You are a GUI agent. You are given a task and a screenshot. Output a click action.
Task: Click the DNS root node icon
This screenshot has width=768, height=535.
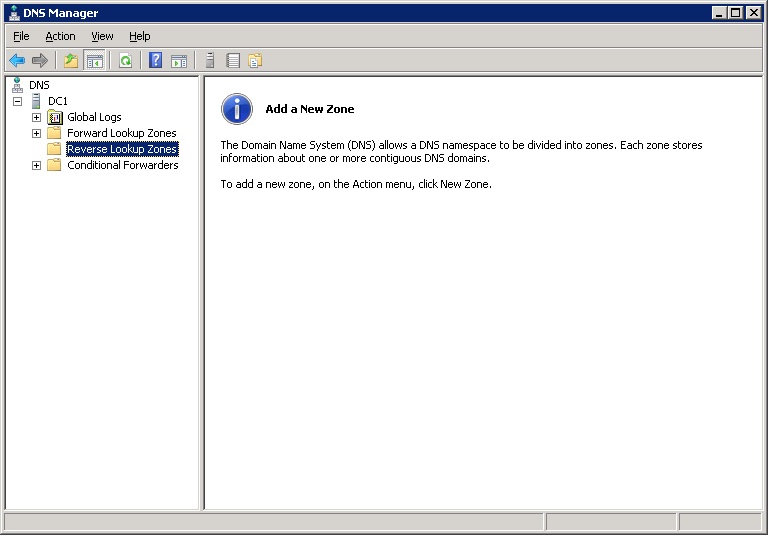click(17, 85)
